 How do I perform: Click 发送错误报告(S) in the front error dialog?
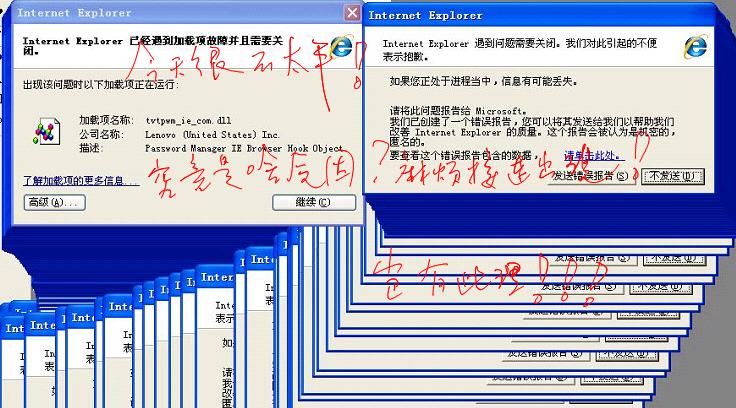tap(590, 176)
